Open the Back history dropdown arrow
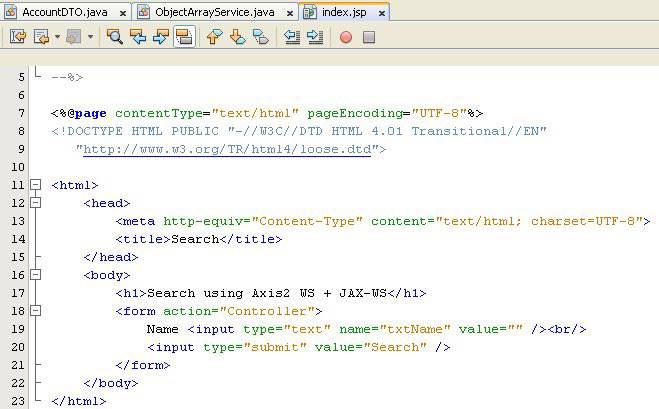 pyautogui.click(x=57, y=37)
